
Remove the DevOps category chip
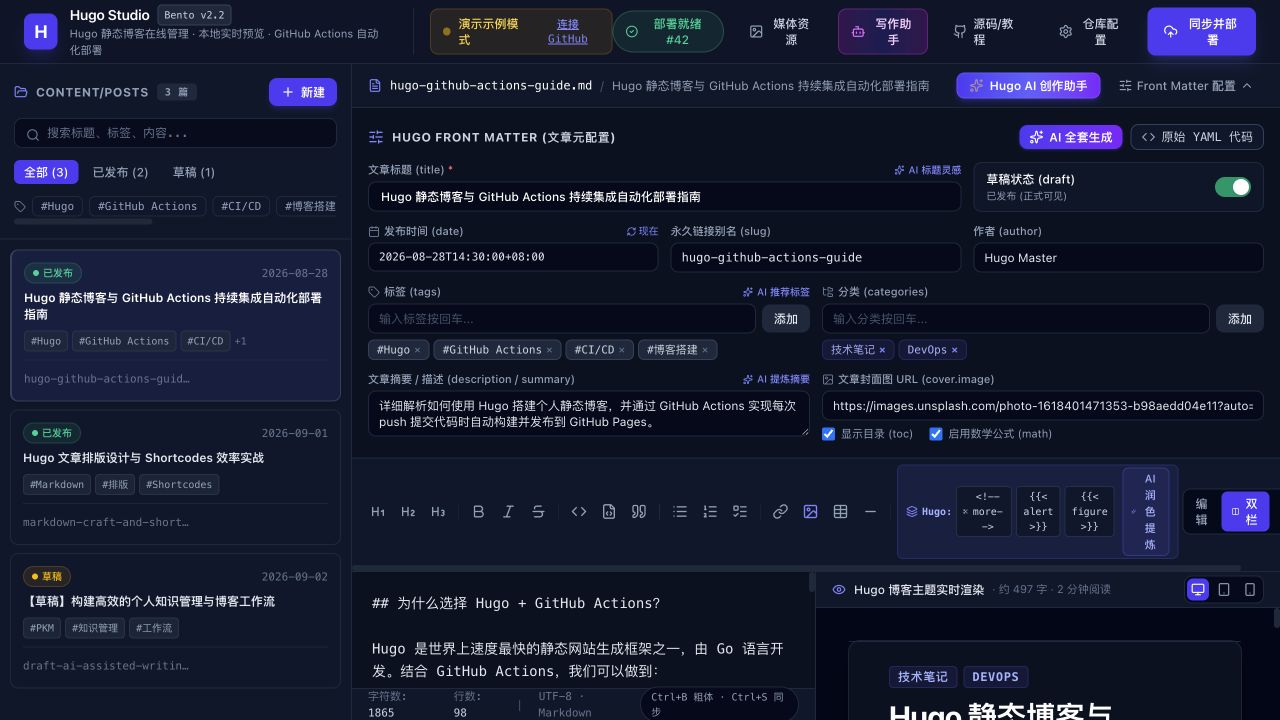[x=954, y=350]
